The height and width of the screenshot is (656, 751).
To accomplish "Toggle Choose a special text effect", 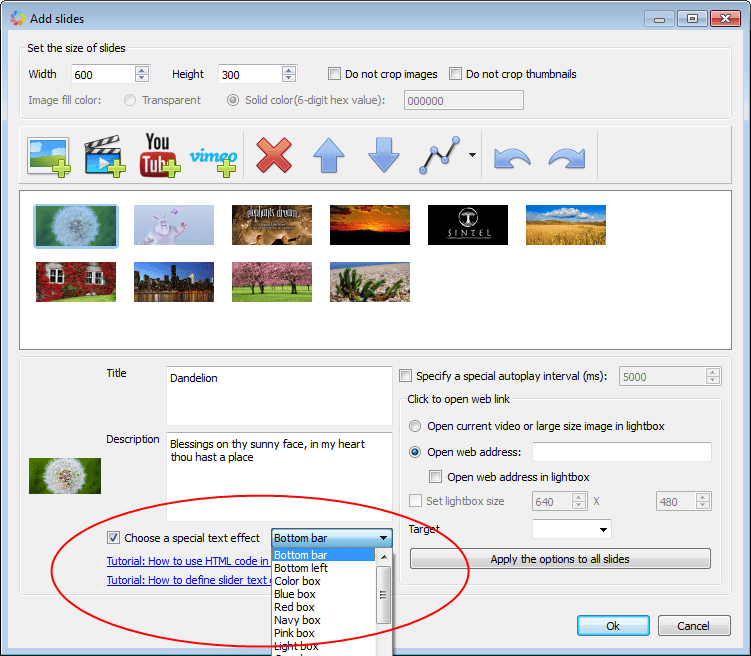I will [113, 538].
